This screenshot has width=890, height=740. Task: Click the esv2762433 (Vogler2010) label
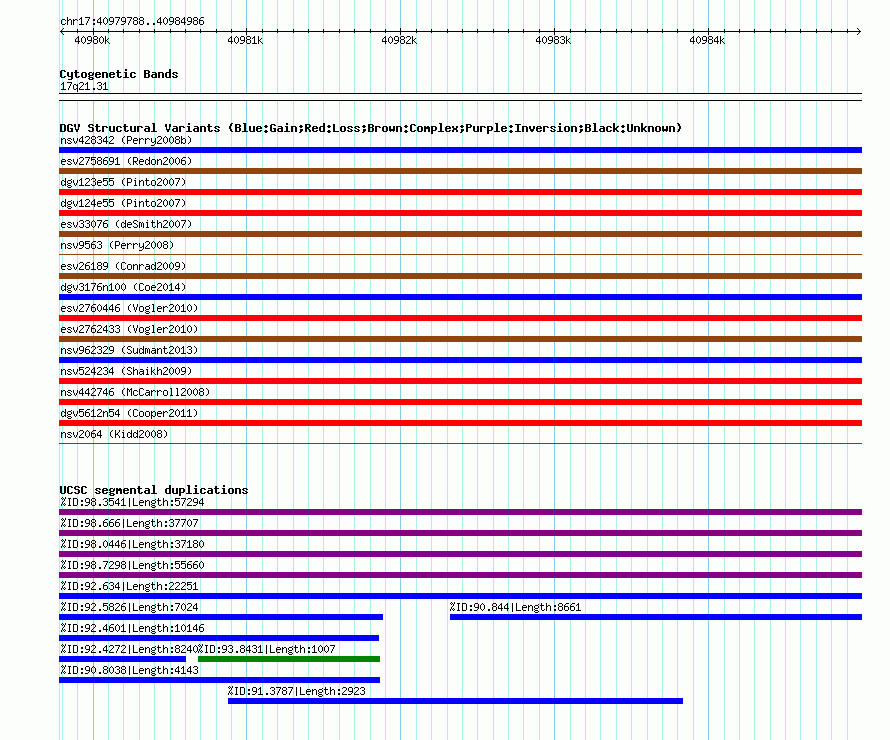coord(129,329)
